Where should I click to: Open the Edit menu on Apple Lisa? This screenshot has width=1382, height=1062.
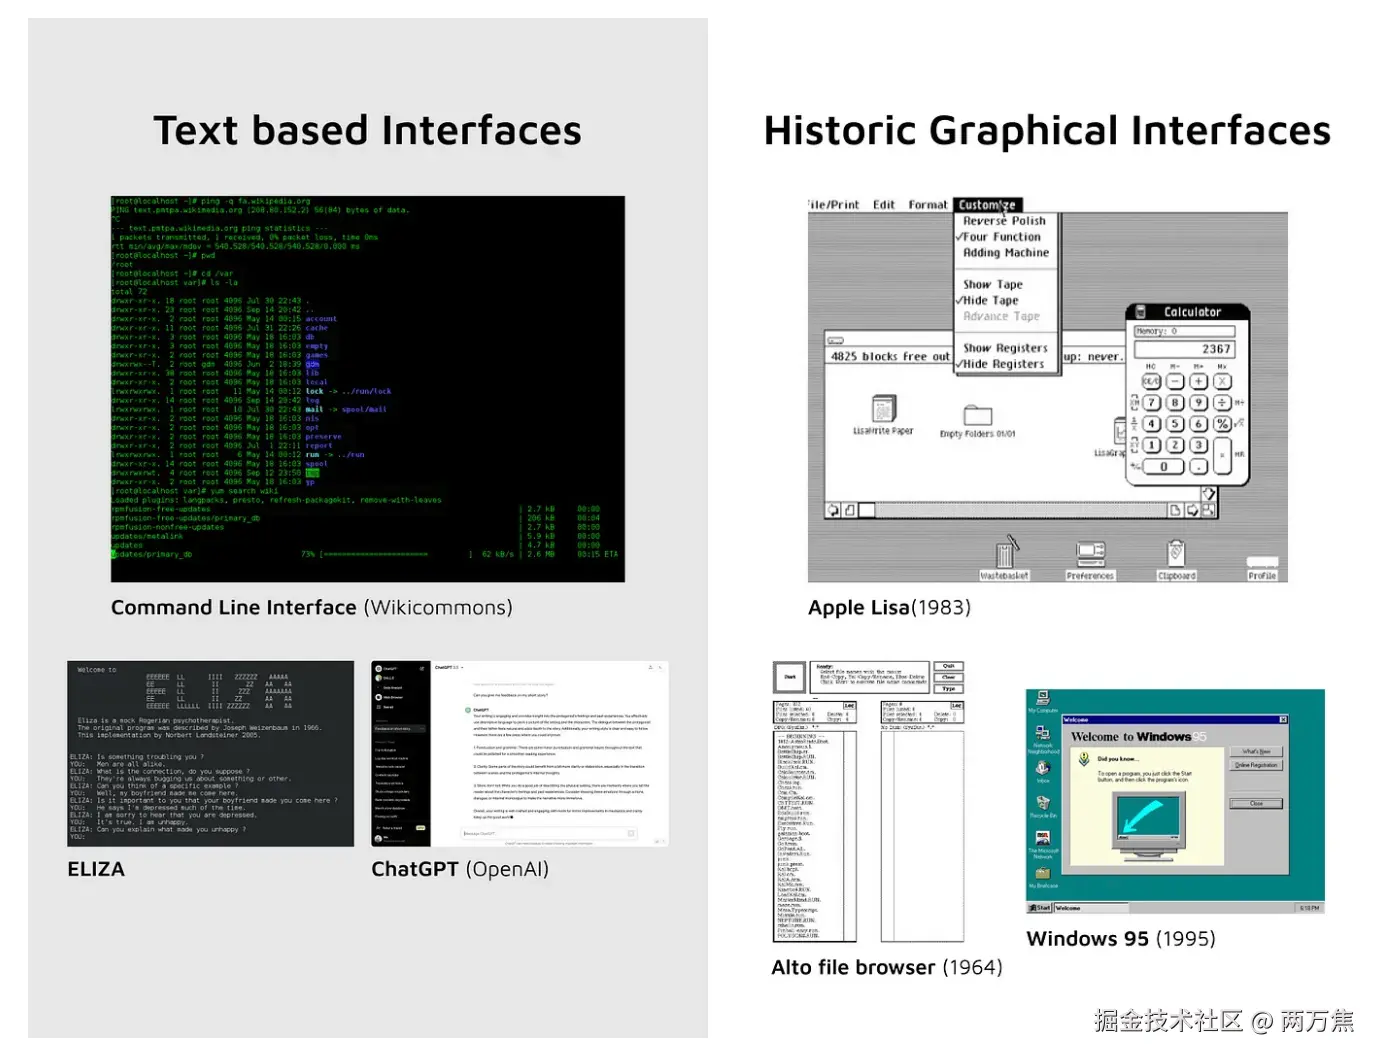click(x=883, y=205)
